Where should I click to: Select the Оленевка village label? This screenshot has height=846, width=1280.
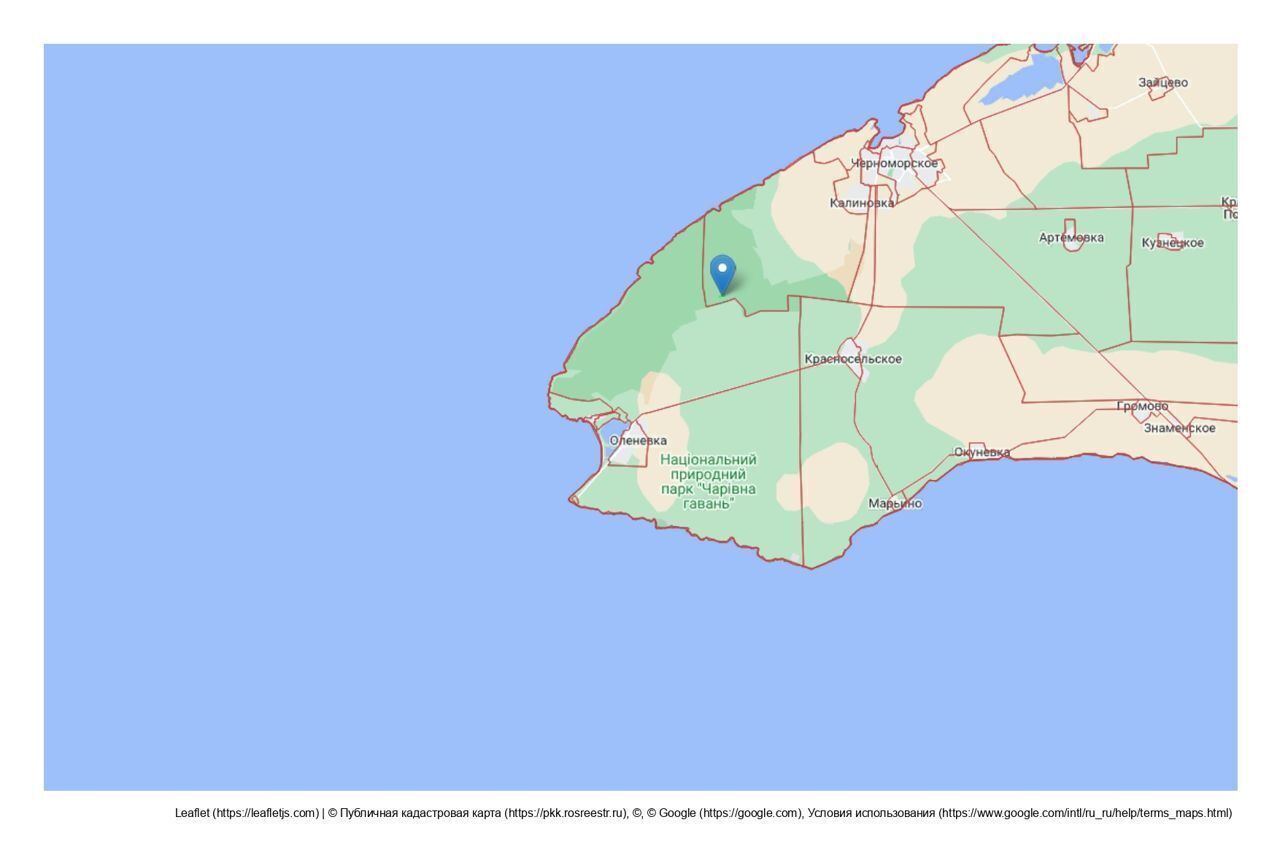[638, 441]
